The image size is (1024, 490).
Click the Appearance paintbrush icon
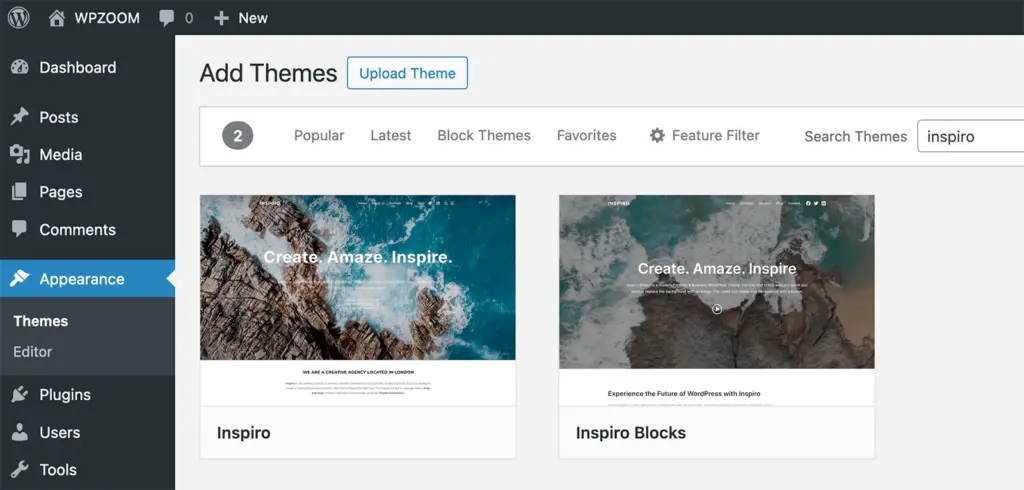pyautogui.click(x=20, y=279)
